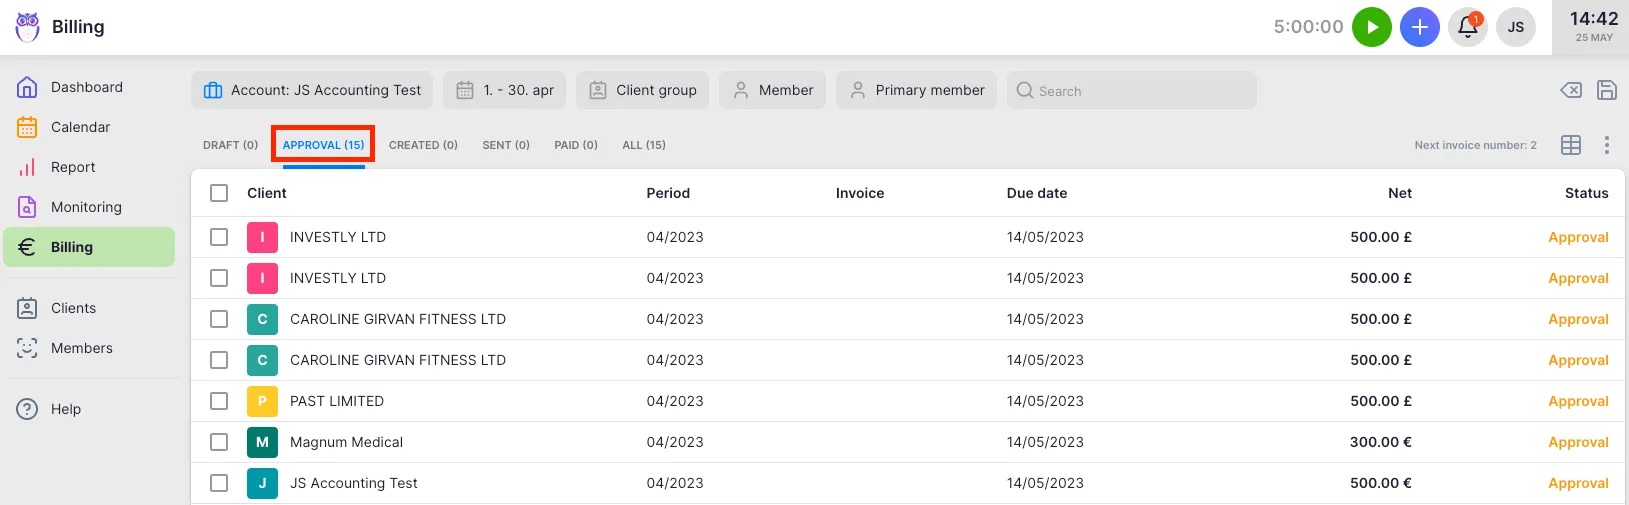Open the Account: JS Accounting Test filter
Image resolution: width=1629 pixels, height=505 pixels.
[312, 90]
